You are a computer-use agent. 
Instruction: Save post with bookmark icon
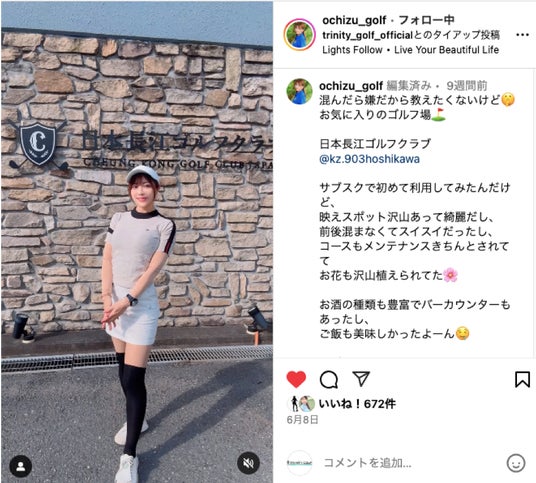coord(522,379)
